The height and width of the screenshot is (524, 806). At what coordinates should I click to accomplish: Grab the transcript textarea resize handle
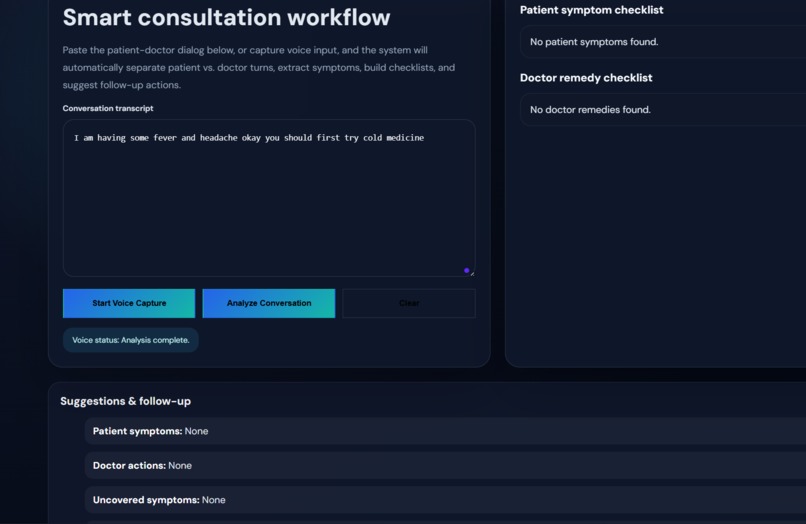point(472,274)
